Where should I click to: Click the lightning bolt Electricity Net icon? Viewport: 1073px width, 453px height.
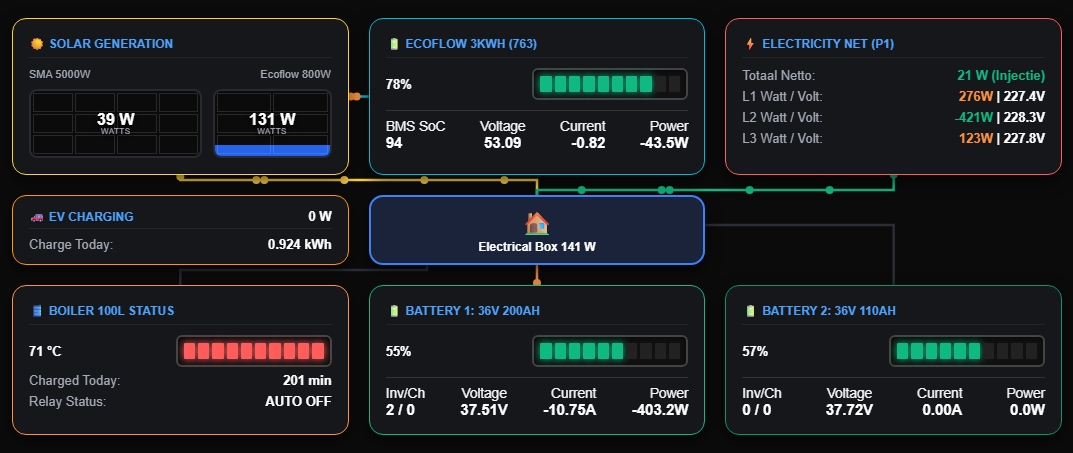750,44
